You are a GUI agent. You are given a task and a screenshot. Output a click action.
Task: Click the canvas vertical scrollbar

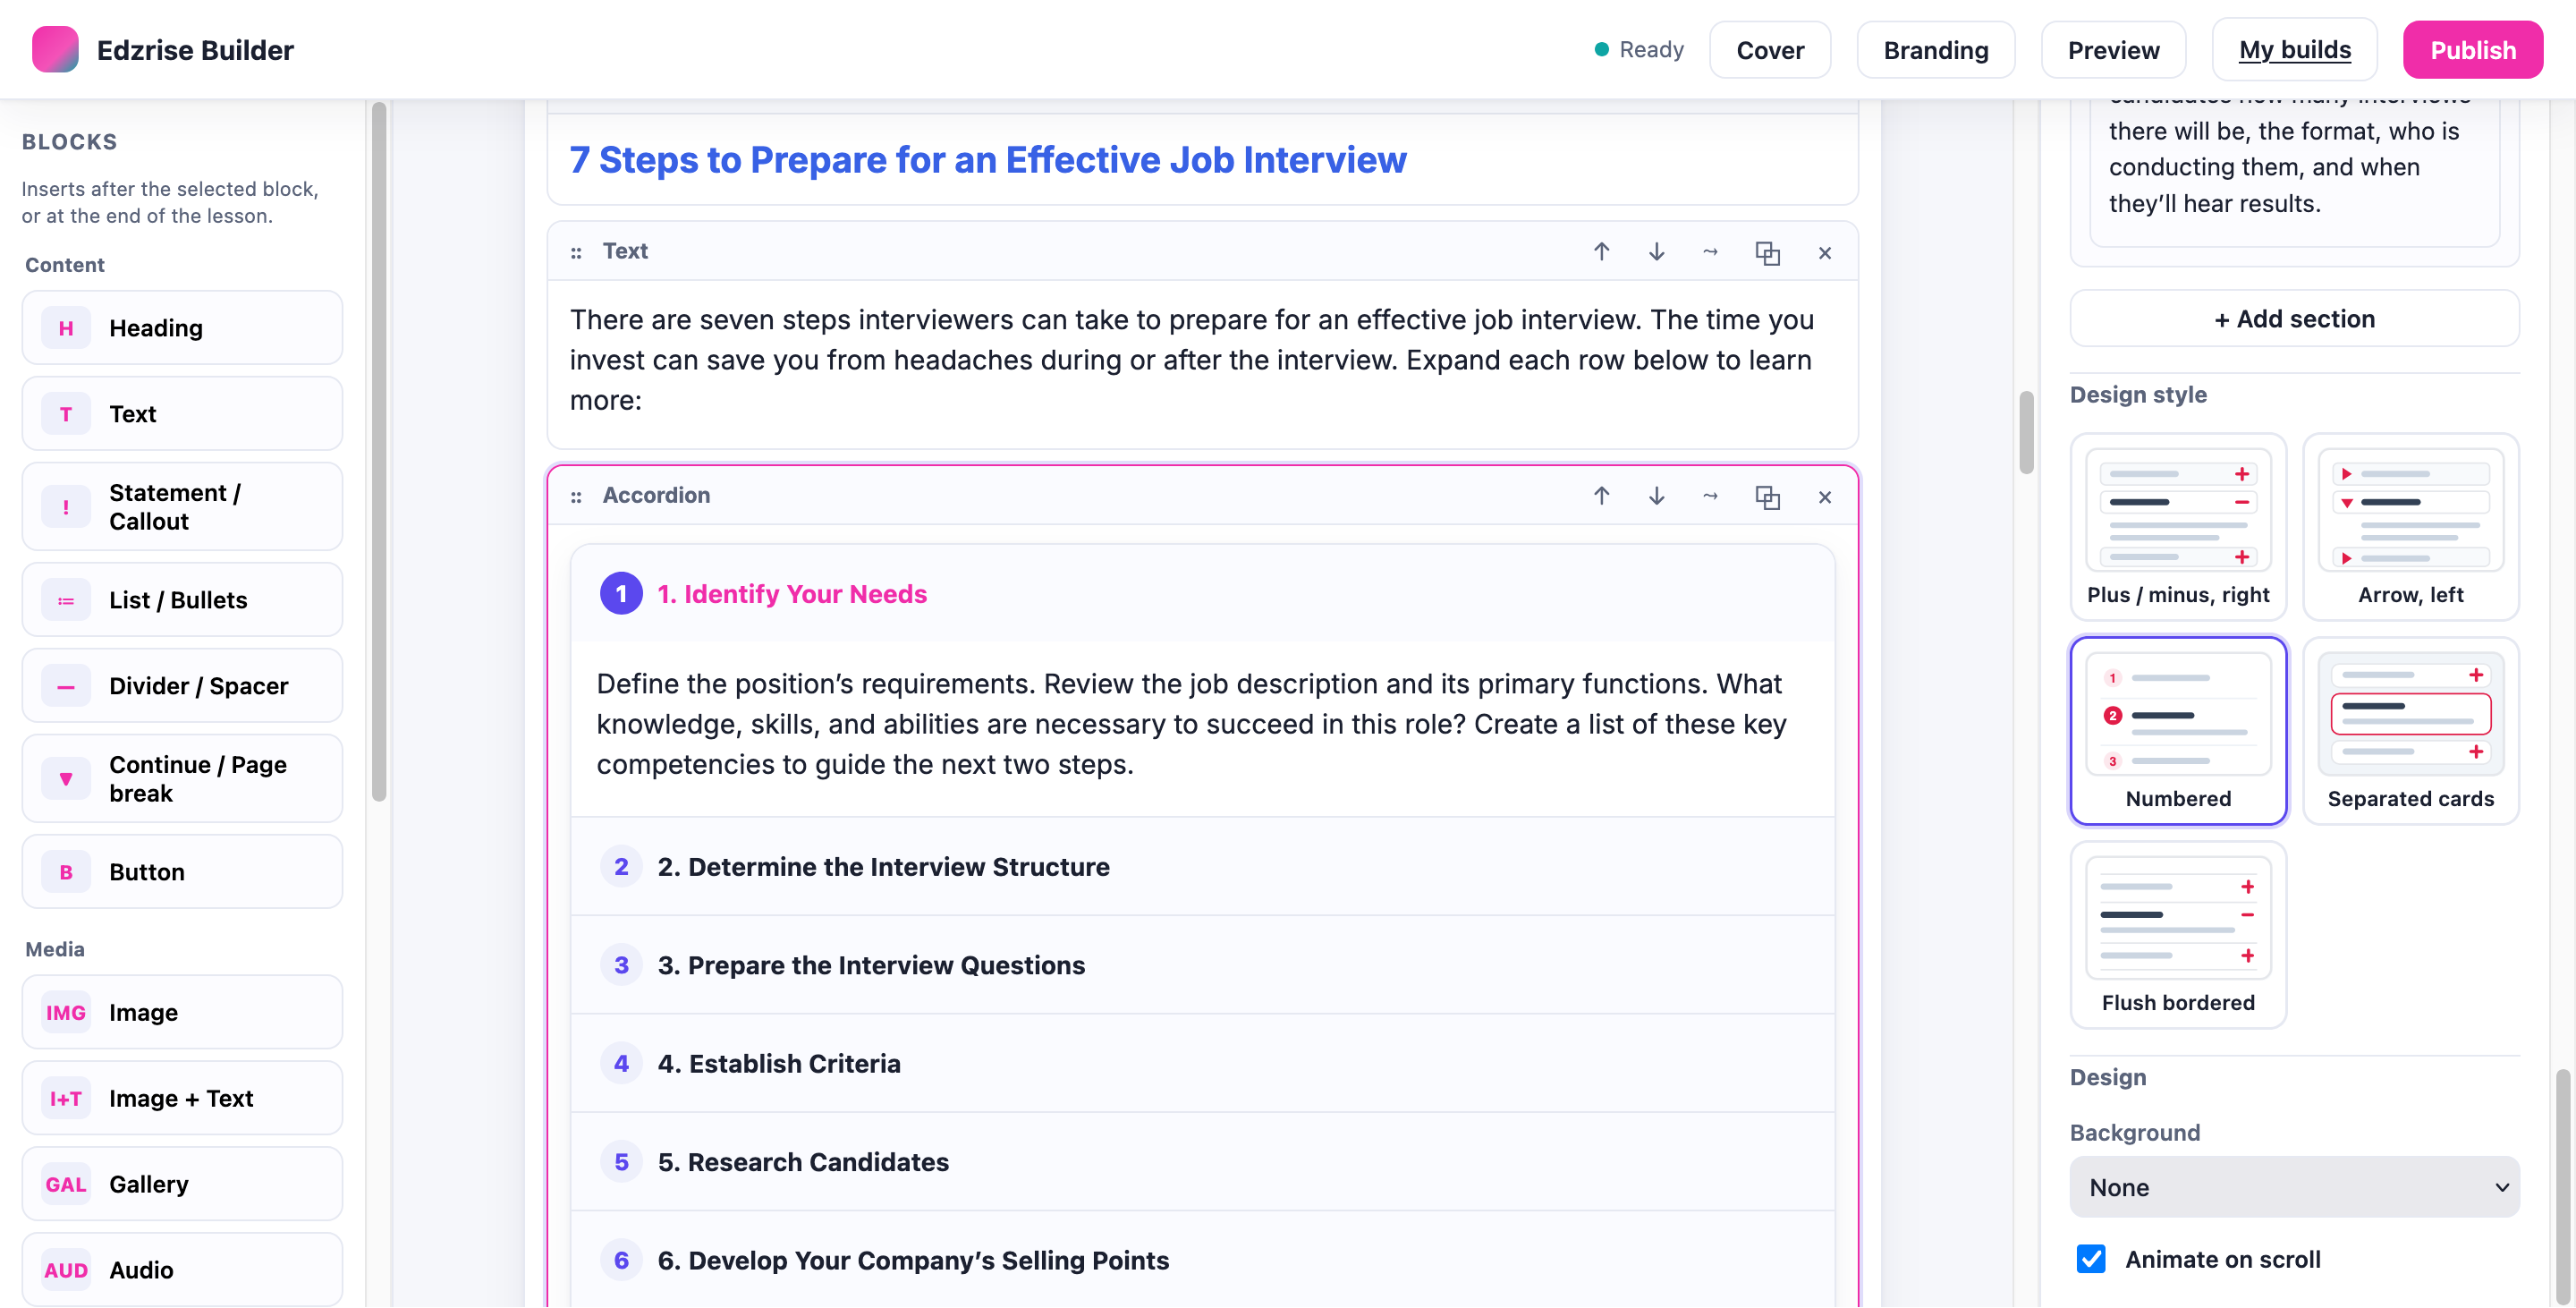click(x=2026, y=432)
